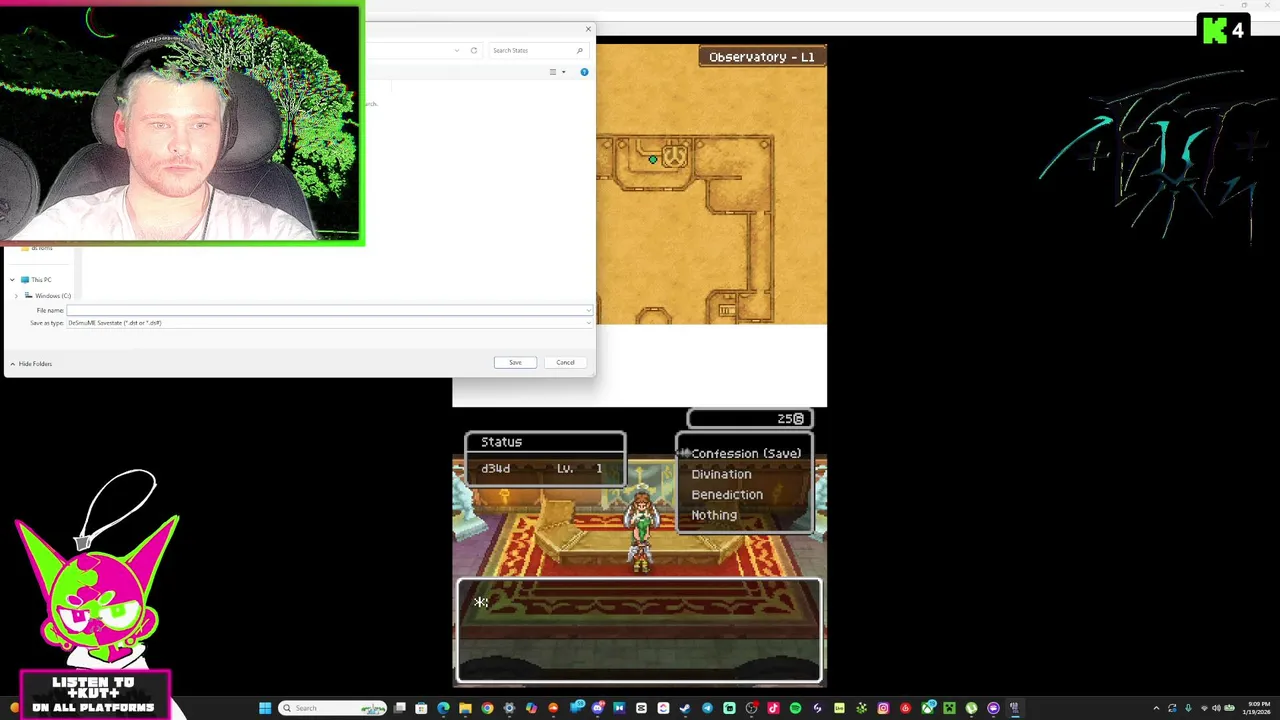Close the save dialog with X
1280x720 pixels.
[x=588, y=29]
